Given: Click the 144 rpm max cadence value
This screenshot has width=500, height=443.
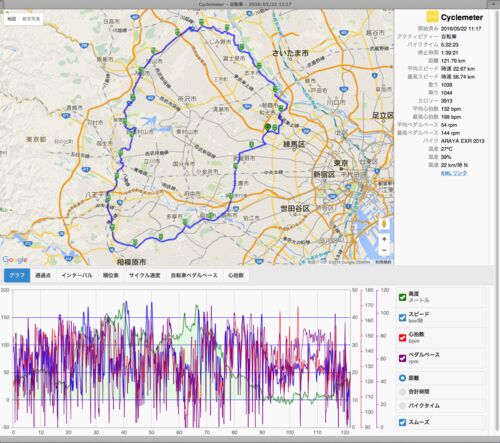Looking at the screenshot, I should [450, 133].
